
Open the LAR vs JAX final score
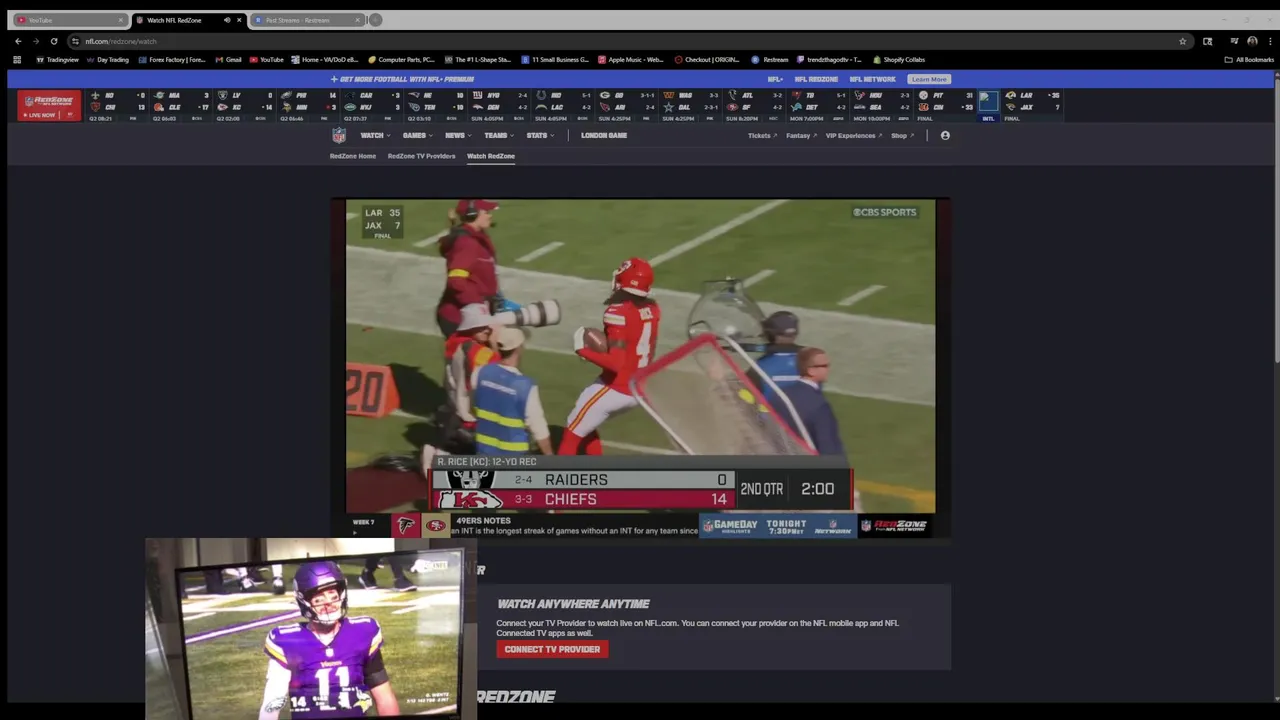(1032, 105)
